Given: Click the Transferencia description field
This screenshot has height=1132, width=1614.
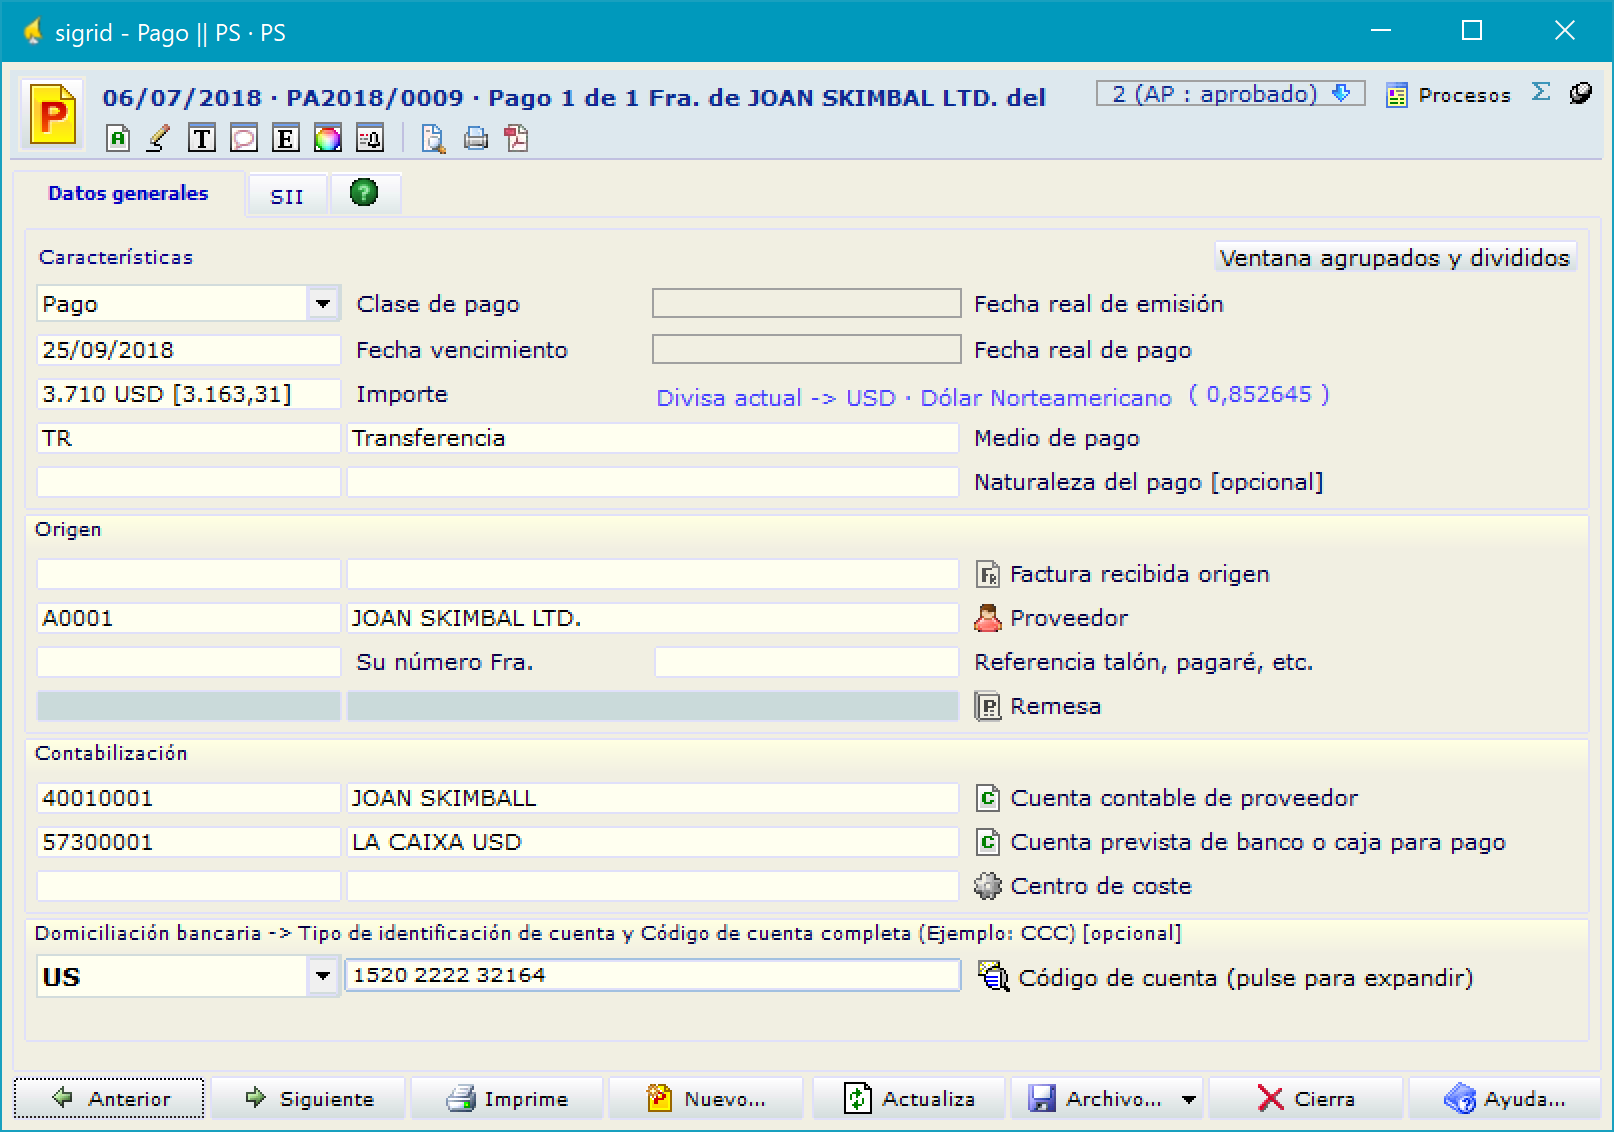Looking at the screenshot, I should click(652, 438).
